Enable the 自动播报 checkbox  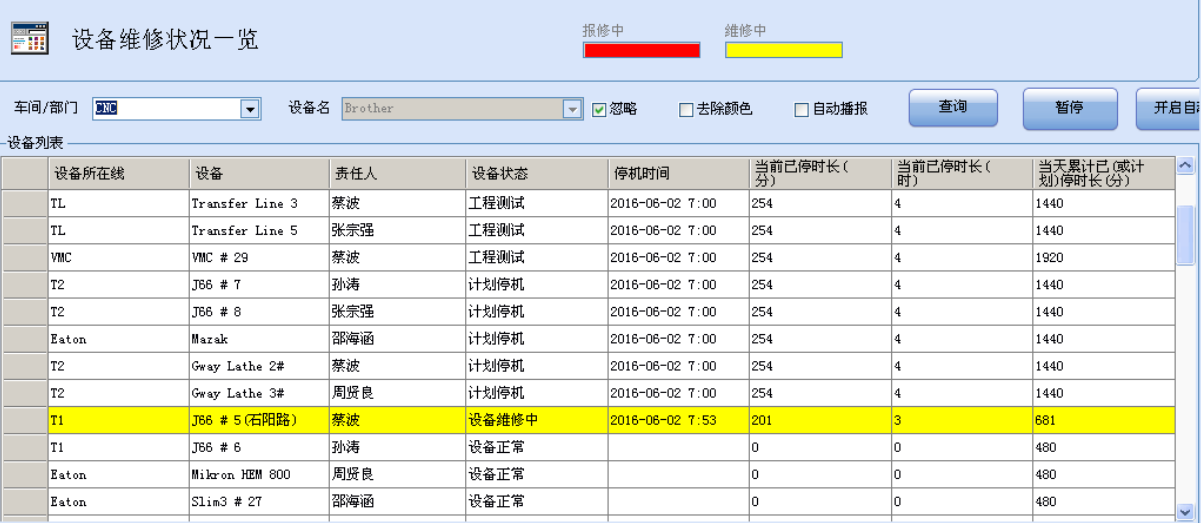tap(801, 110)
